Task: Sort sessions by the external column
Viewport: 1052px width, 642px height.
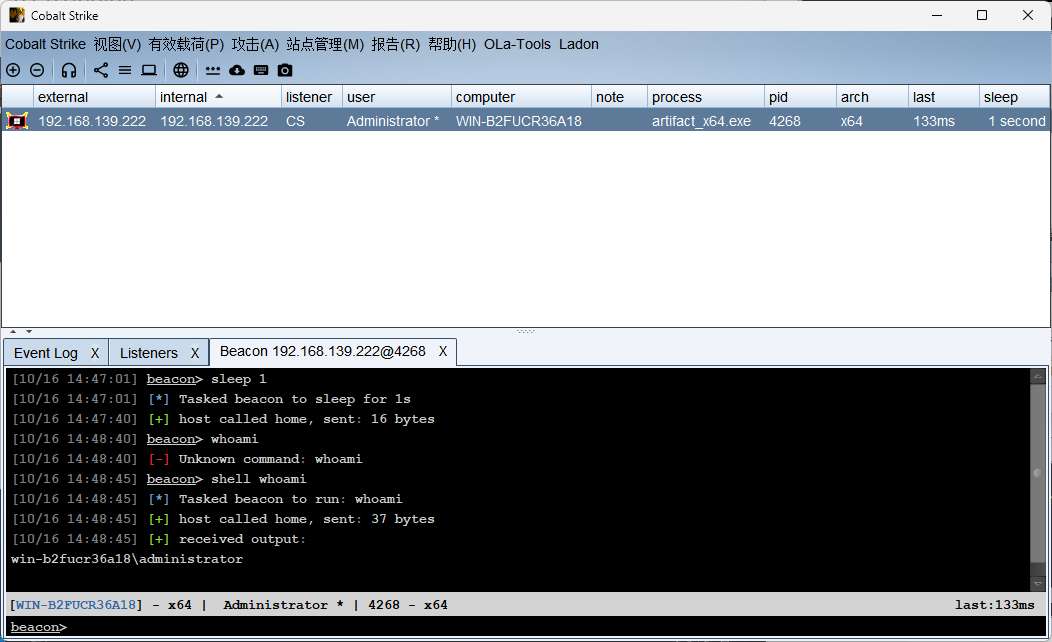Action: click(x=95, y=97)
